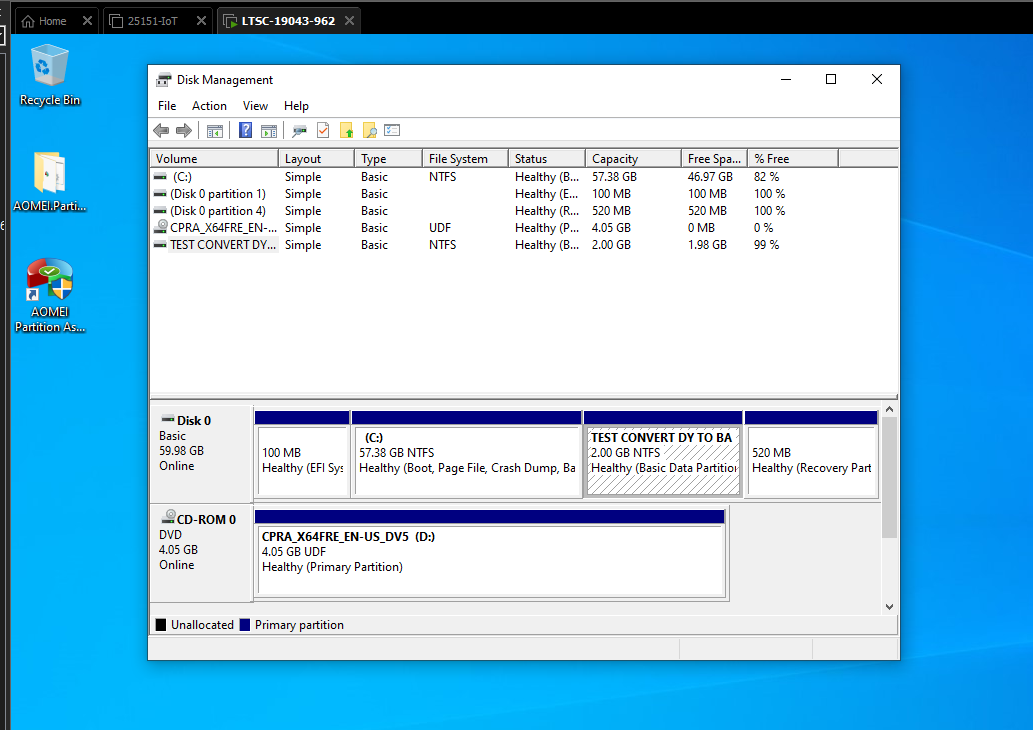Sort by Volume column header
Screen dimensions: 1033x730
pos(214,159)
